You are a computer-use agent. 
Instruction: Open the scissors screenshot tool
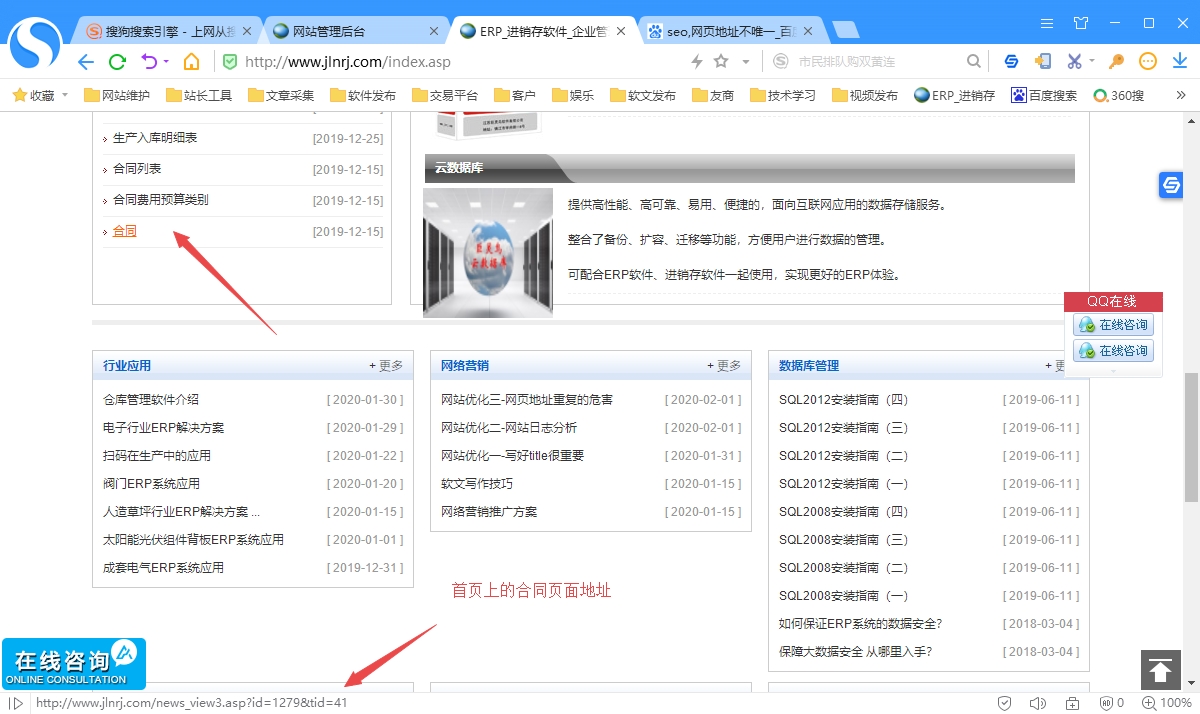pos(1074,62)
